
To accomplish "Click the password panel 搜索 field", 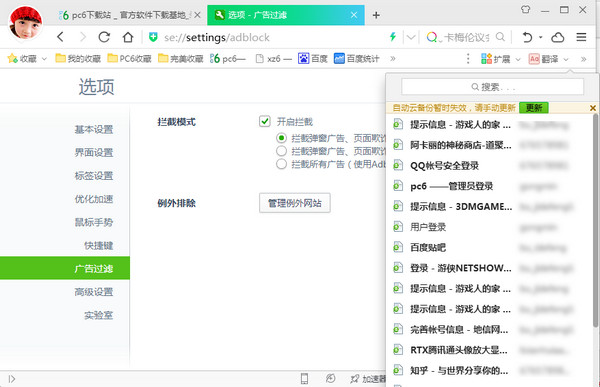I will [x=492, y=87].
